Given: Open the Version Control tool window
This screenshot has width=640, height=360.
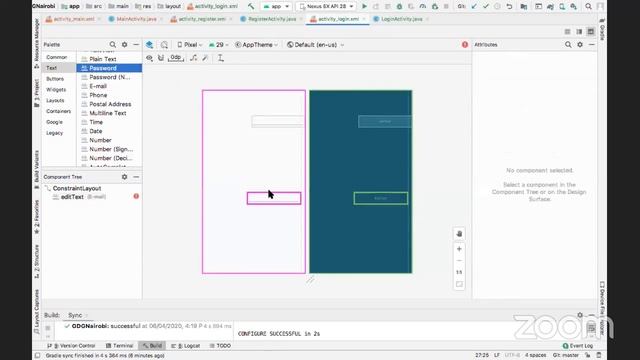Looking at the screenshot, I should click(71, 346).
